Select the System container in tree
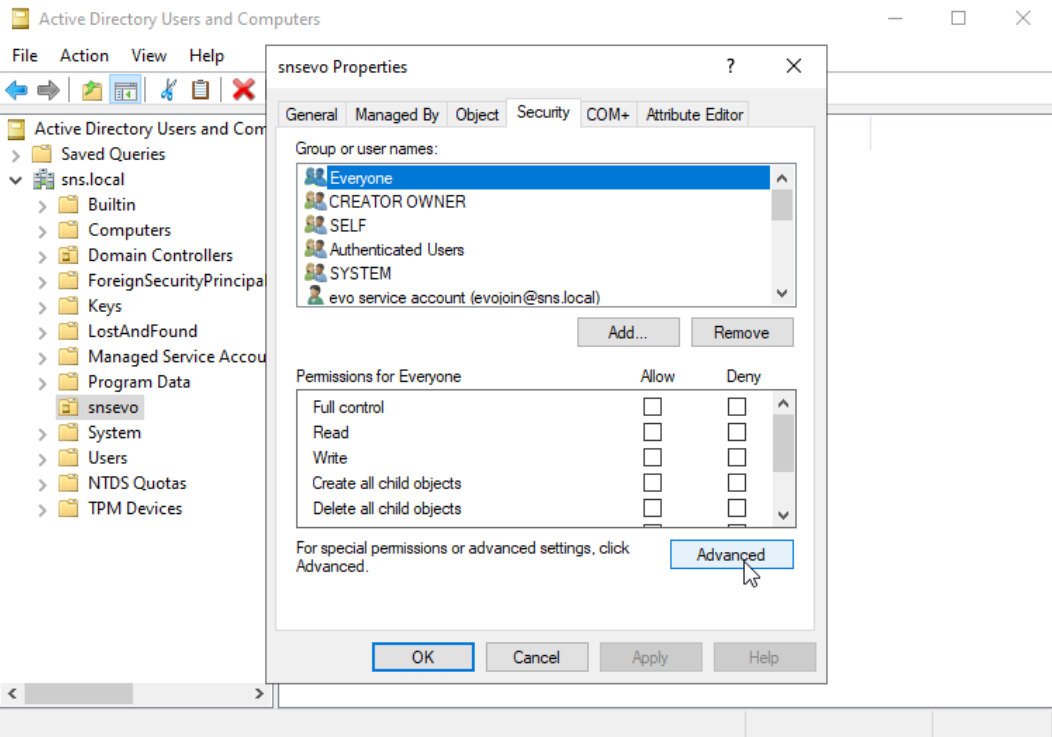1052x737 pixels. (x=114, y=433)
